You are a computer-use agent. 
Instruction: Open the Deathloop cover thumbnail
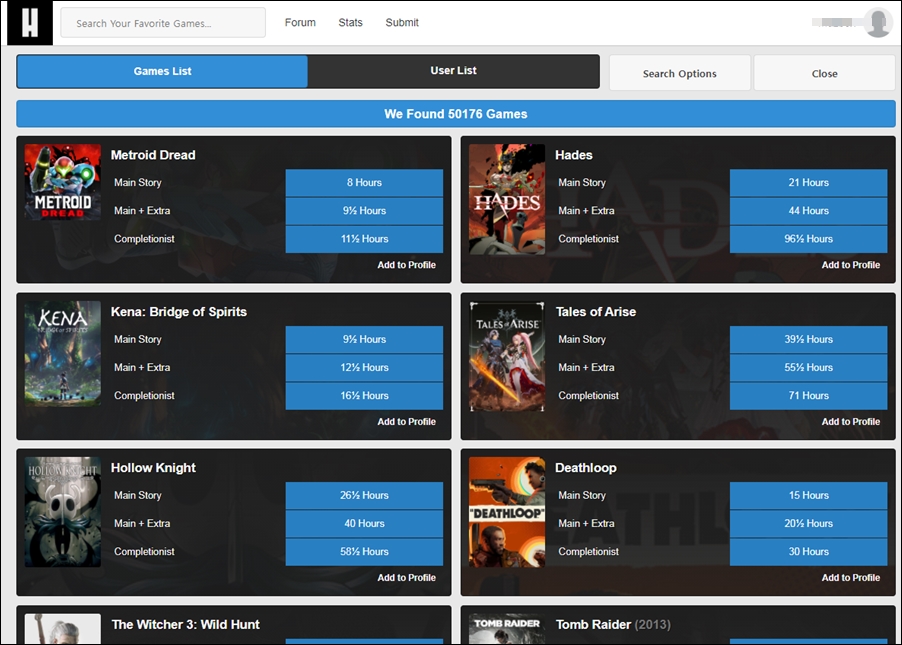click(x=507, y=512)
